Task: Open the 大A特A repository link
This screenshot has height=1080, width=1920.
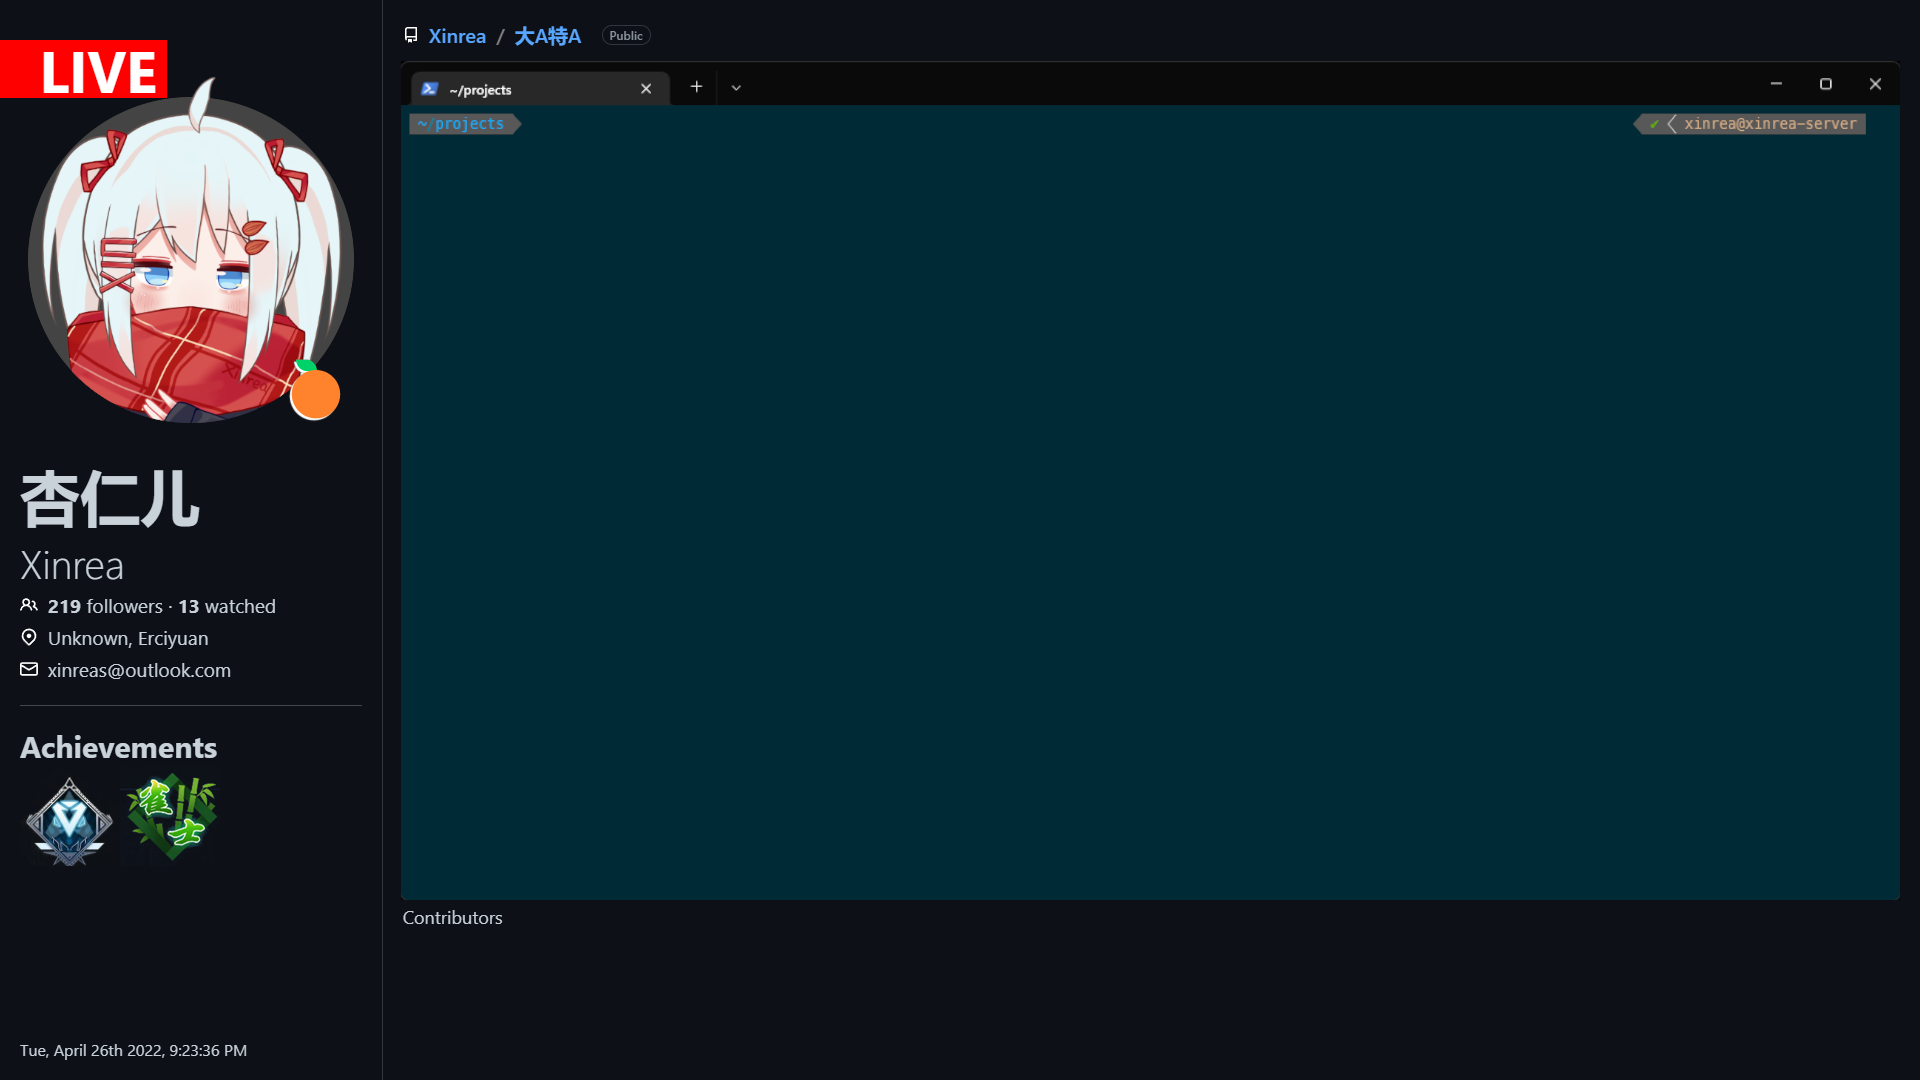Action: point(547,36)
